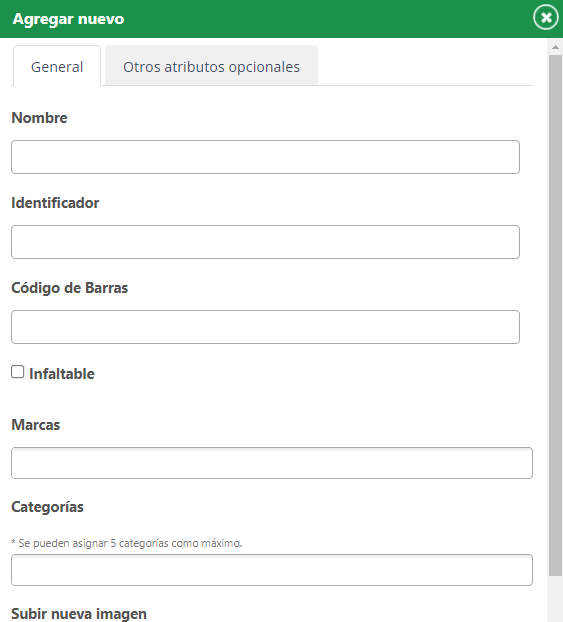Viewport: 563px width, 622px height.
Task: Open the Categorías selection field
Action: [272, 570]
